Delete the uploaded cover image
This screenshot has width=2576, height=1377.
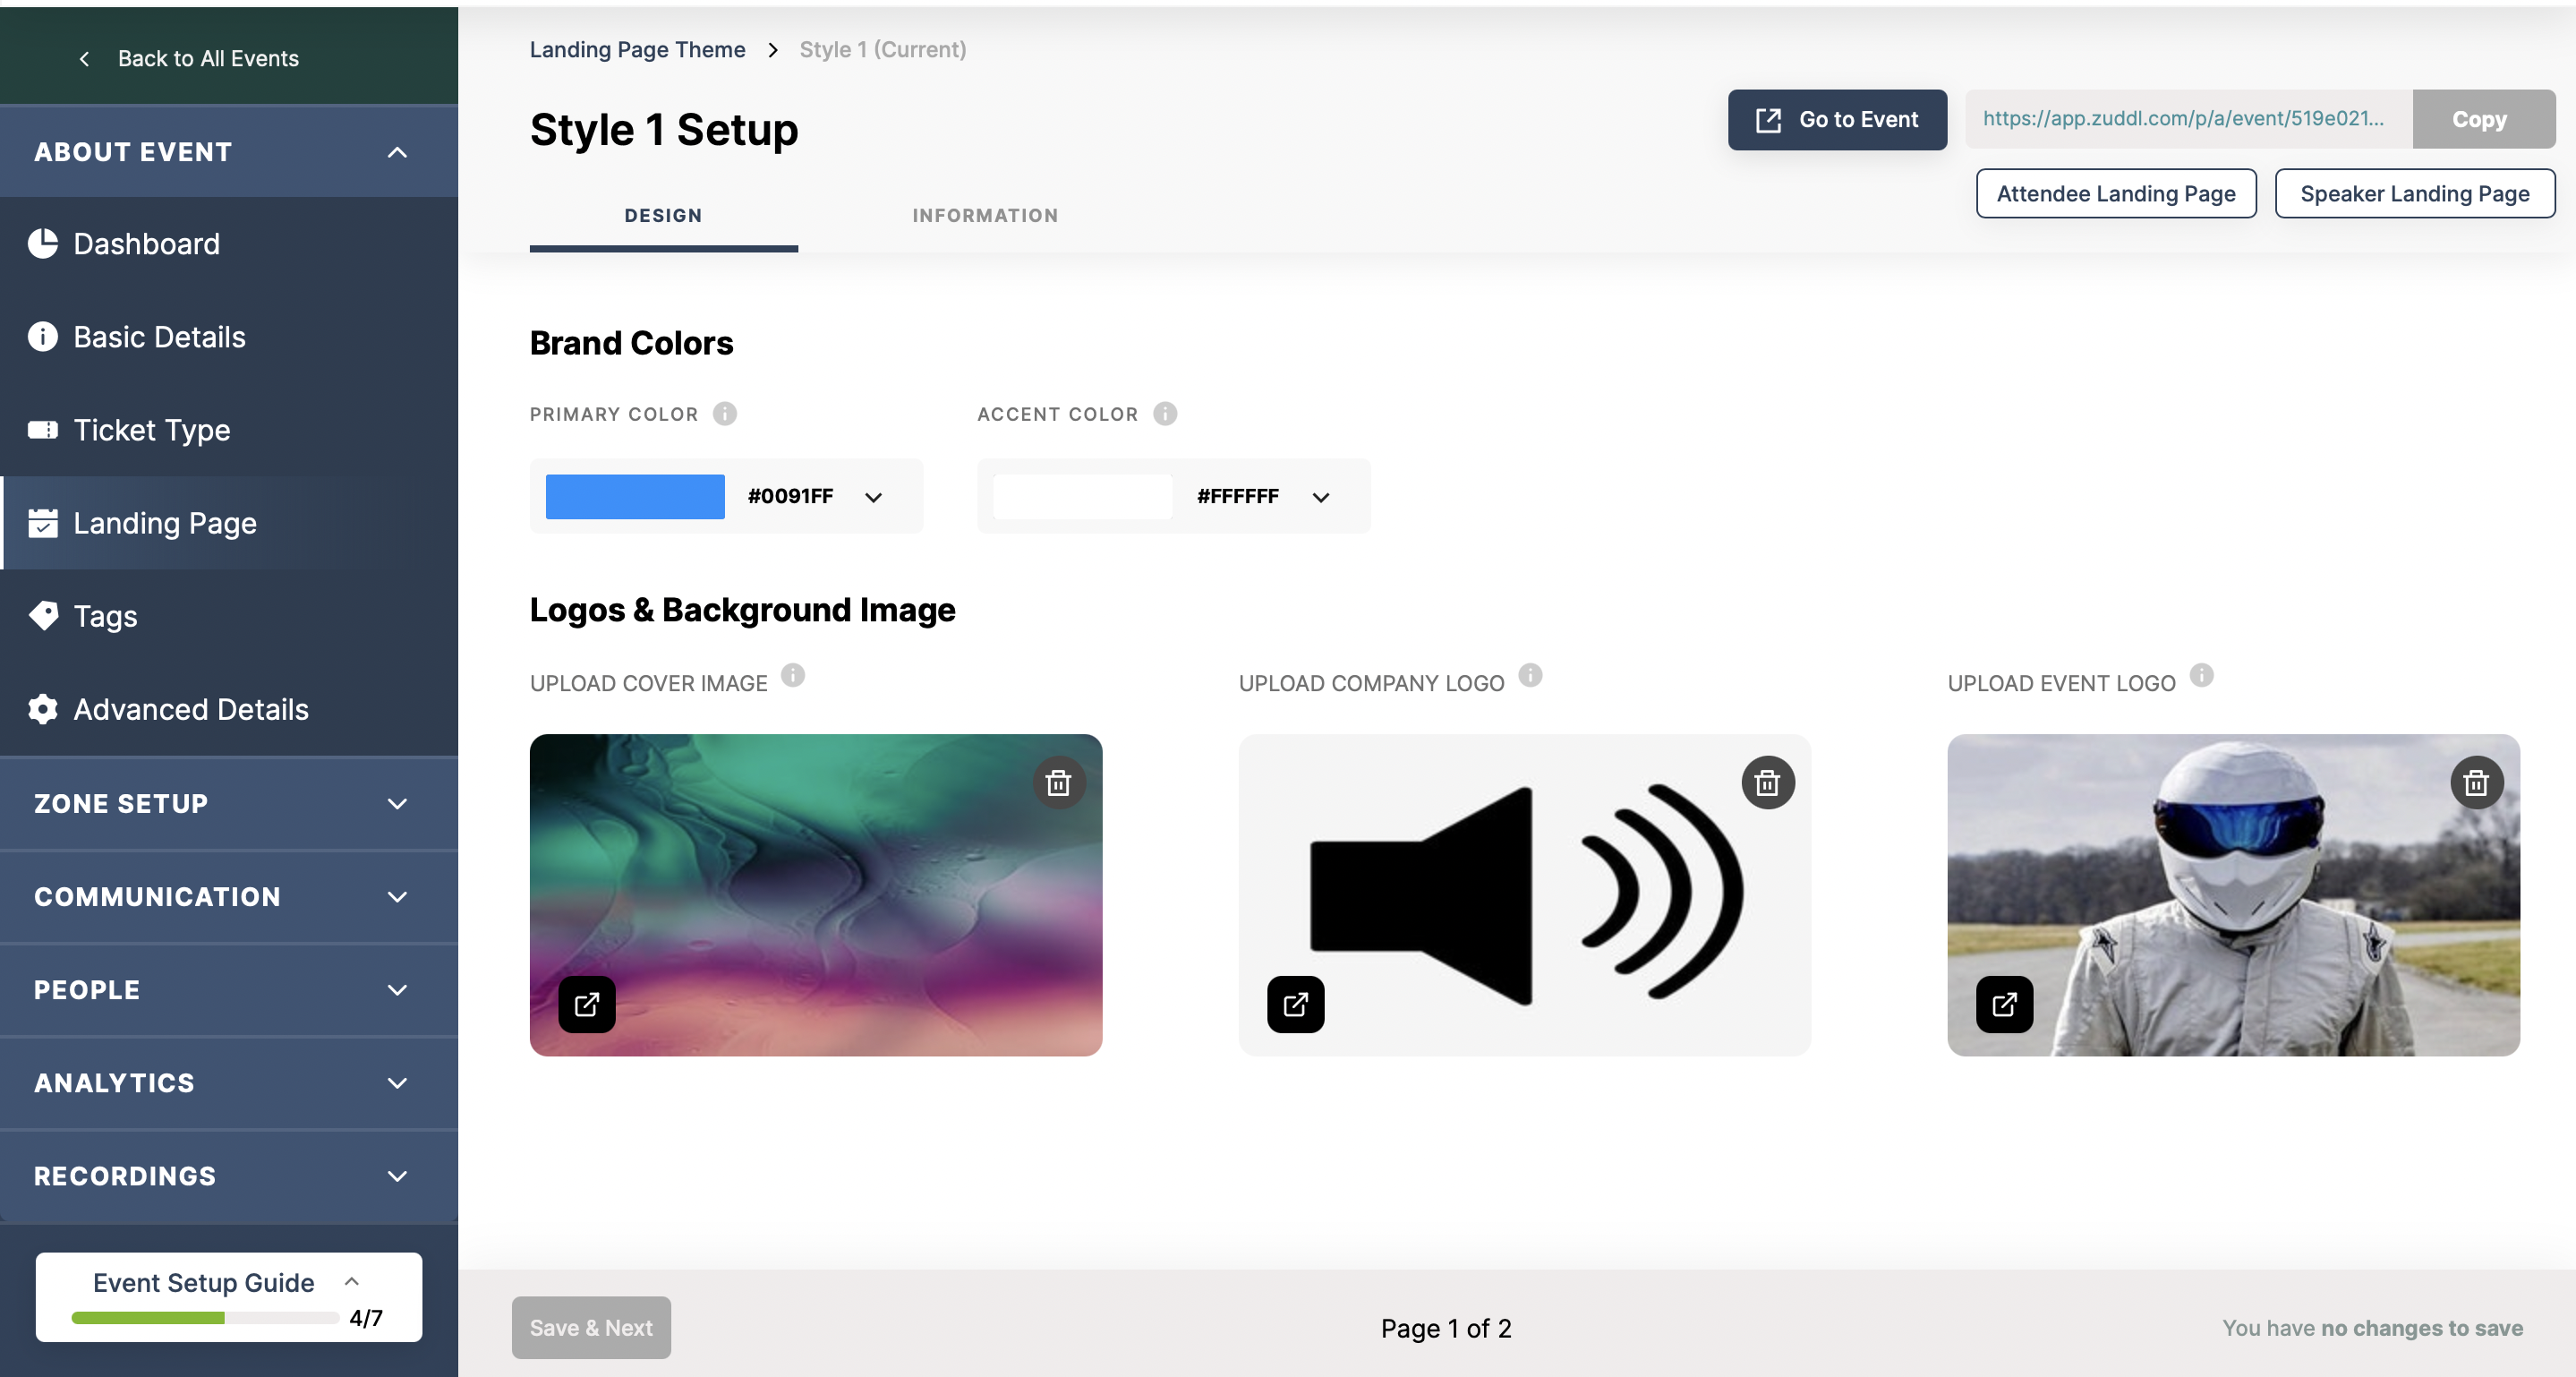(x=1058, y=782)
